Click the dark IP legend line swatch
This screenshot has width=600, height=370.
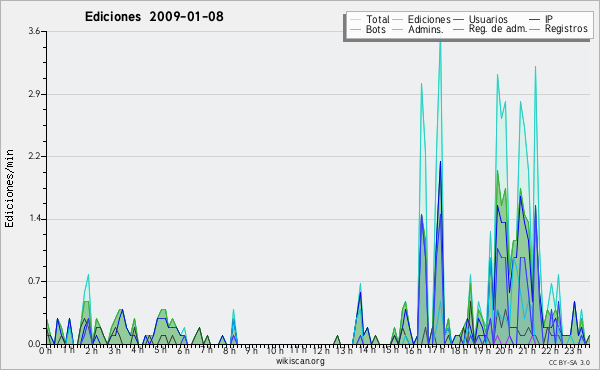[535, 20]
